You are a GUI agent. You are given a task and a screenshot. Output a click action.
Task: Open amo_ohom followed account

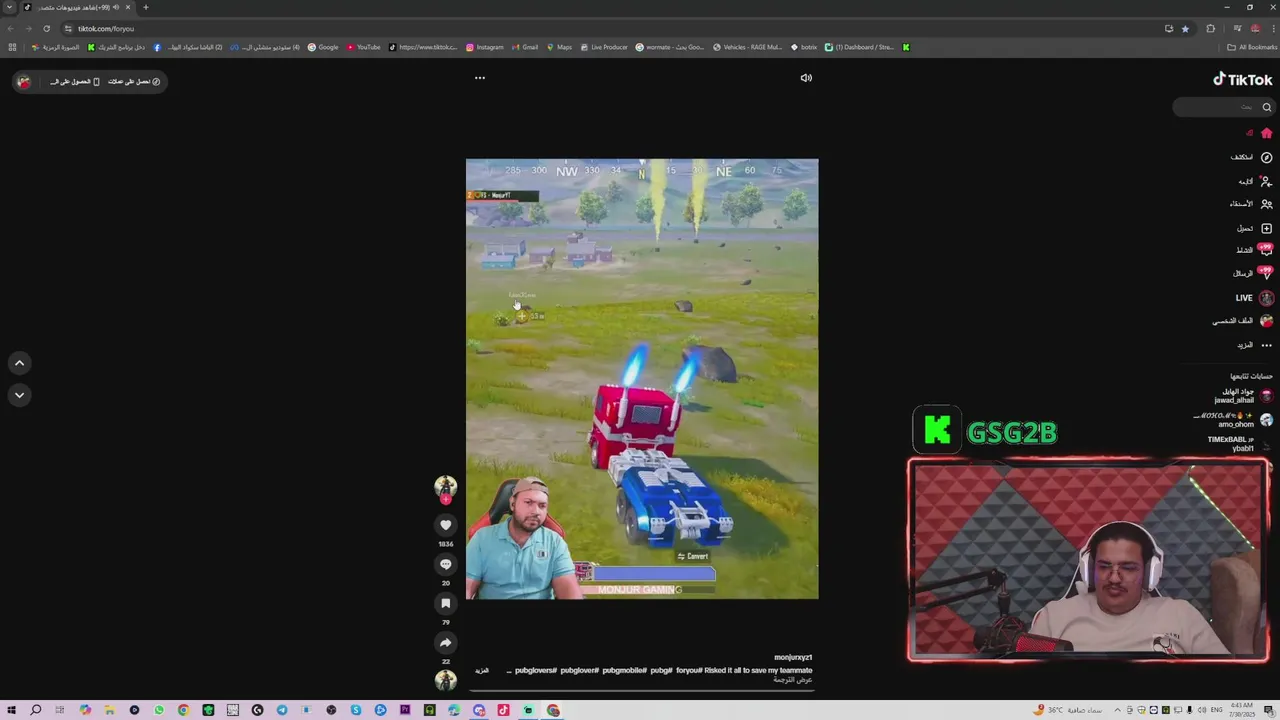coord(1233,420)
